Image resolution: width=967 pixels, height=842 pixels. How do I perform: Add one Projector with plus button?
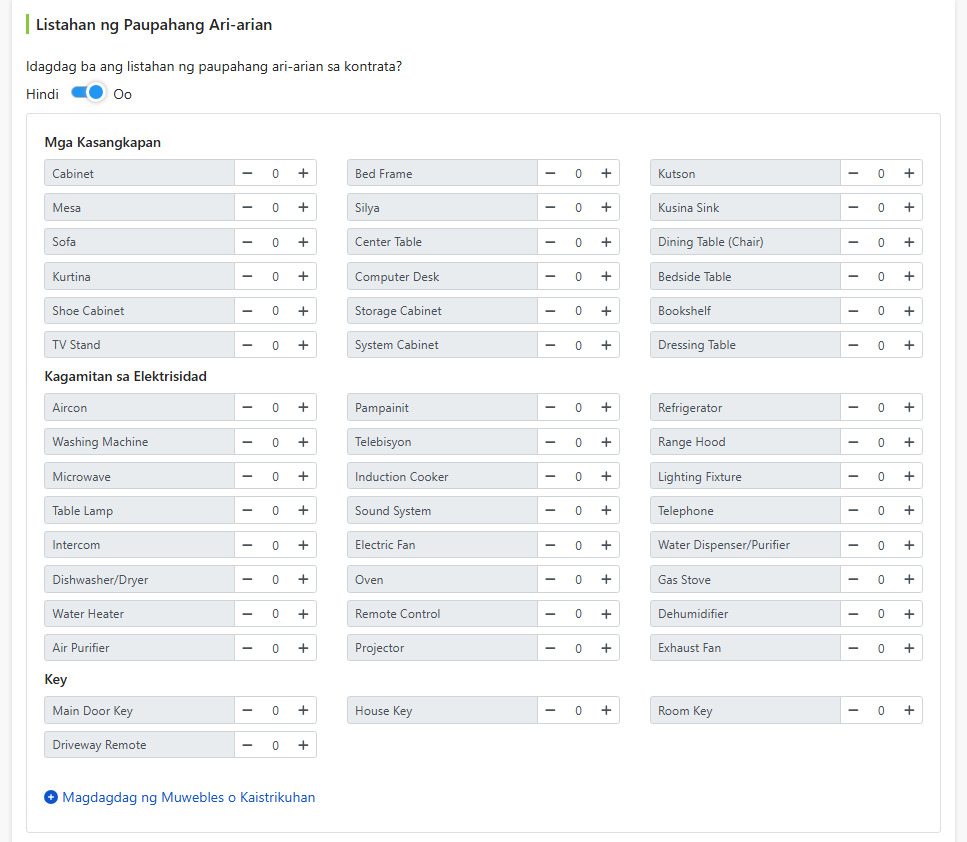coord(606,648)
